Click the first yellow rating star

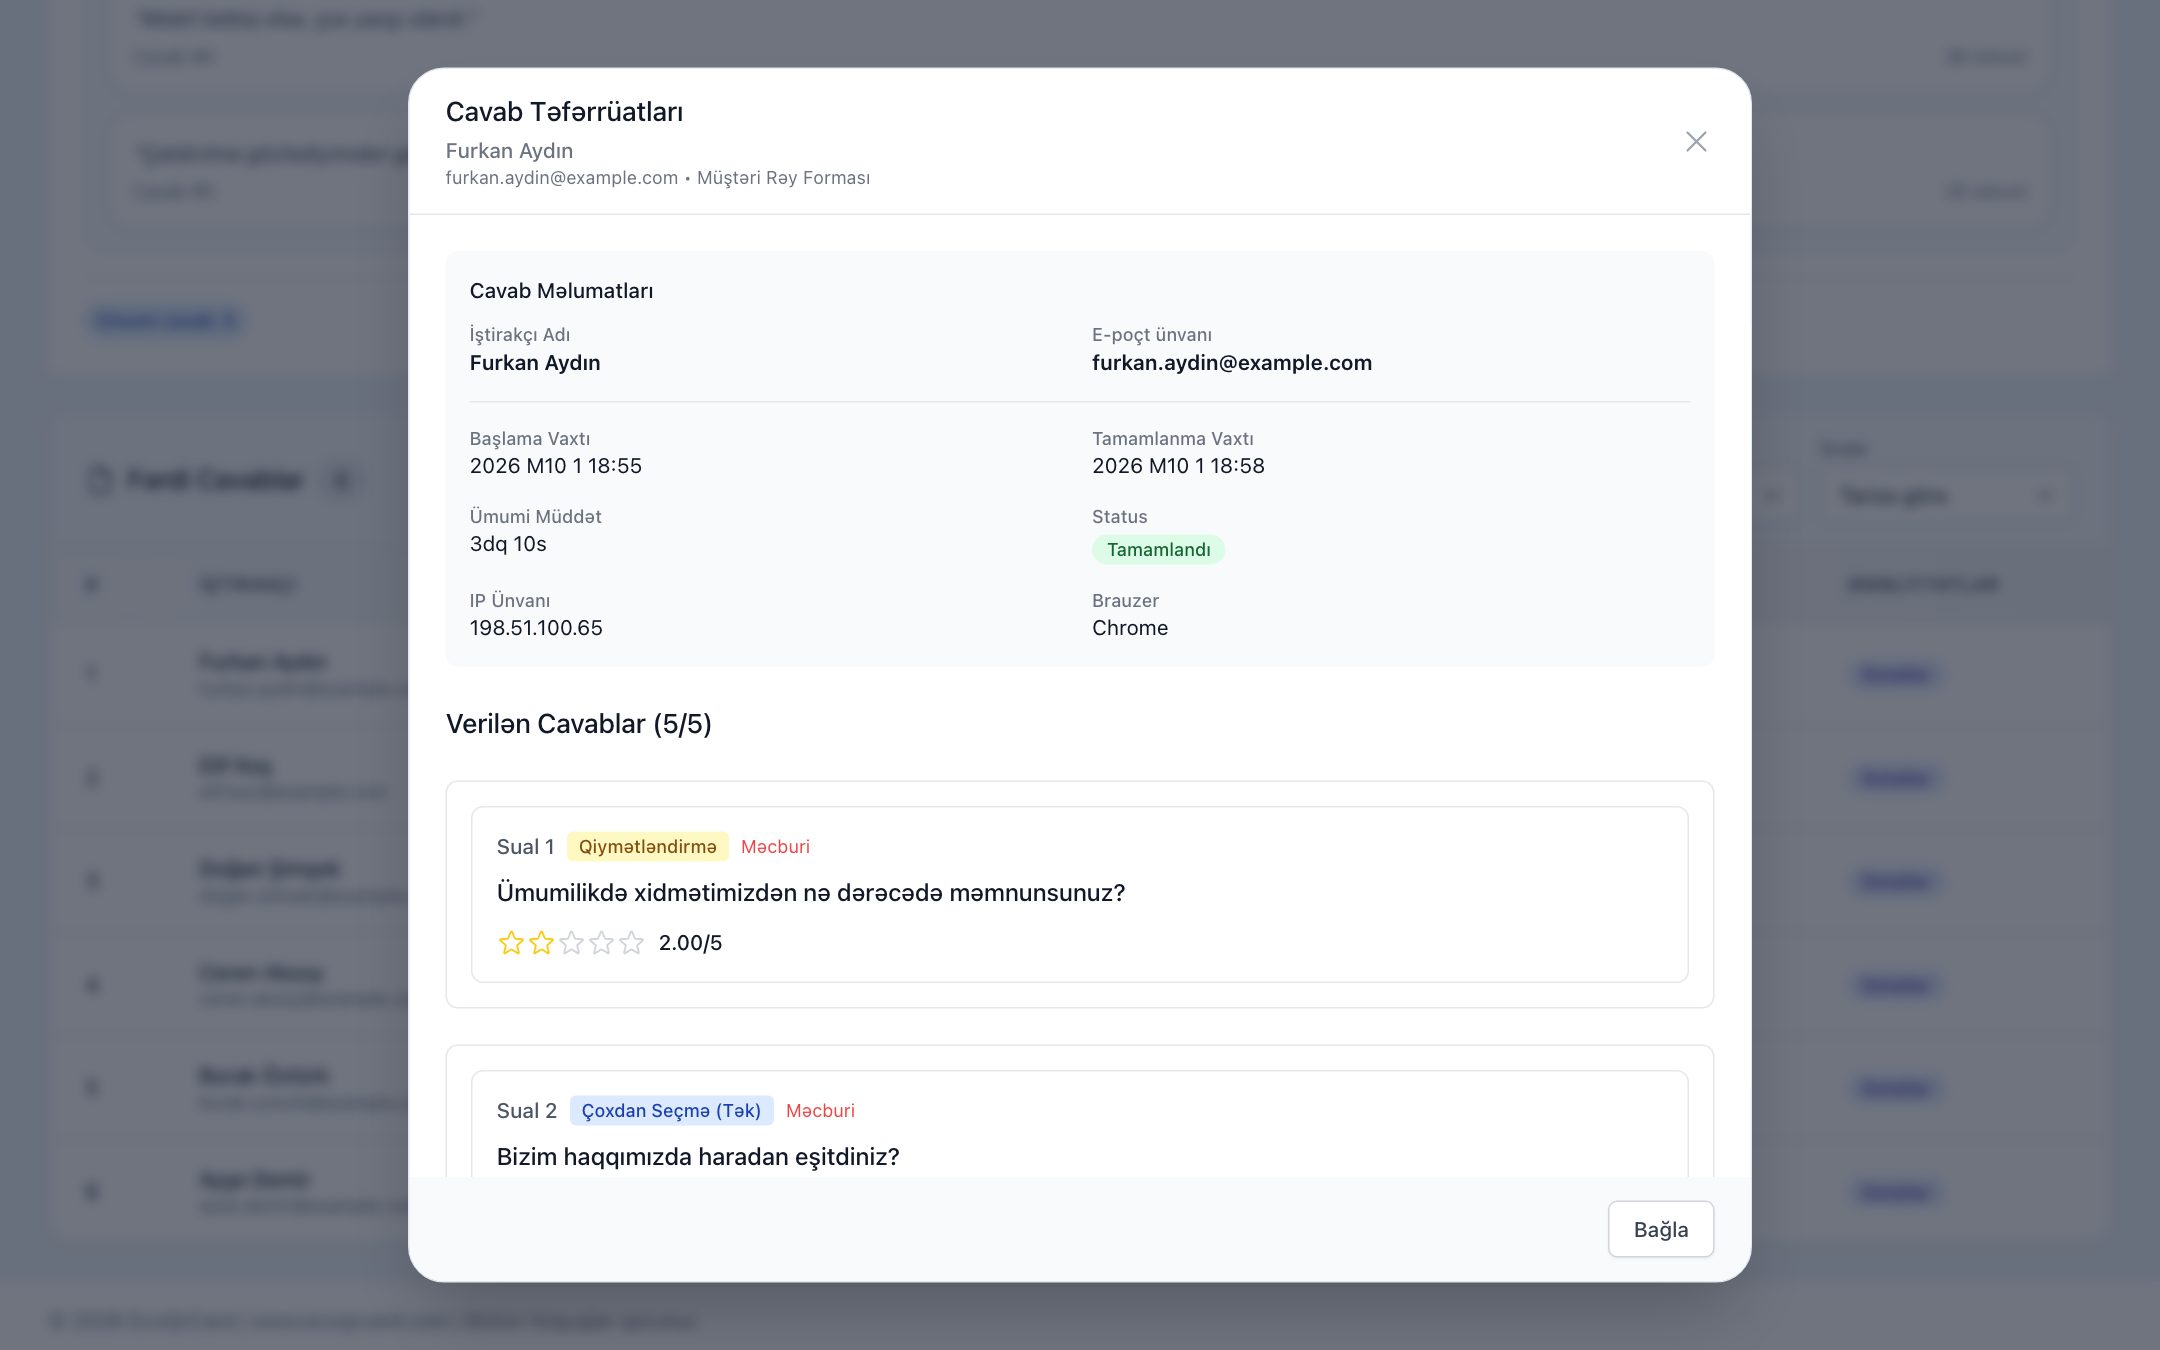pyautogui.click(x=511, y=943)
